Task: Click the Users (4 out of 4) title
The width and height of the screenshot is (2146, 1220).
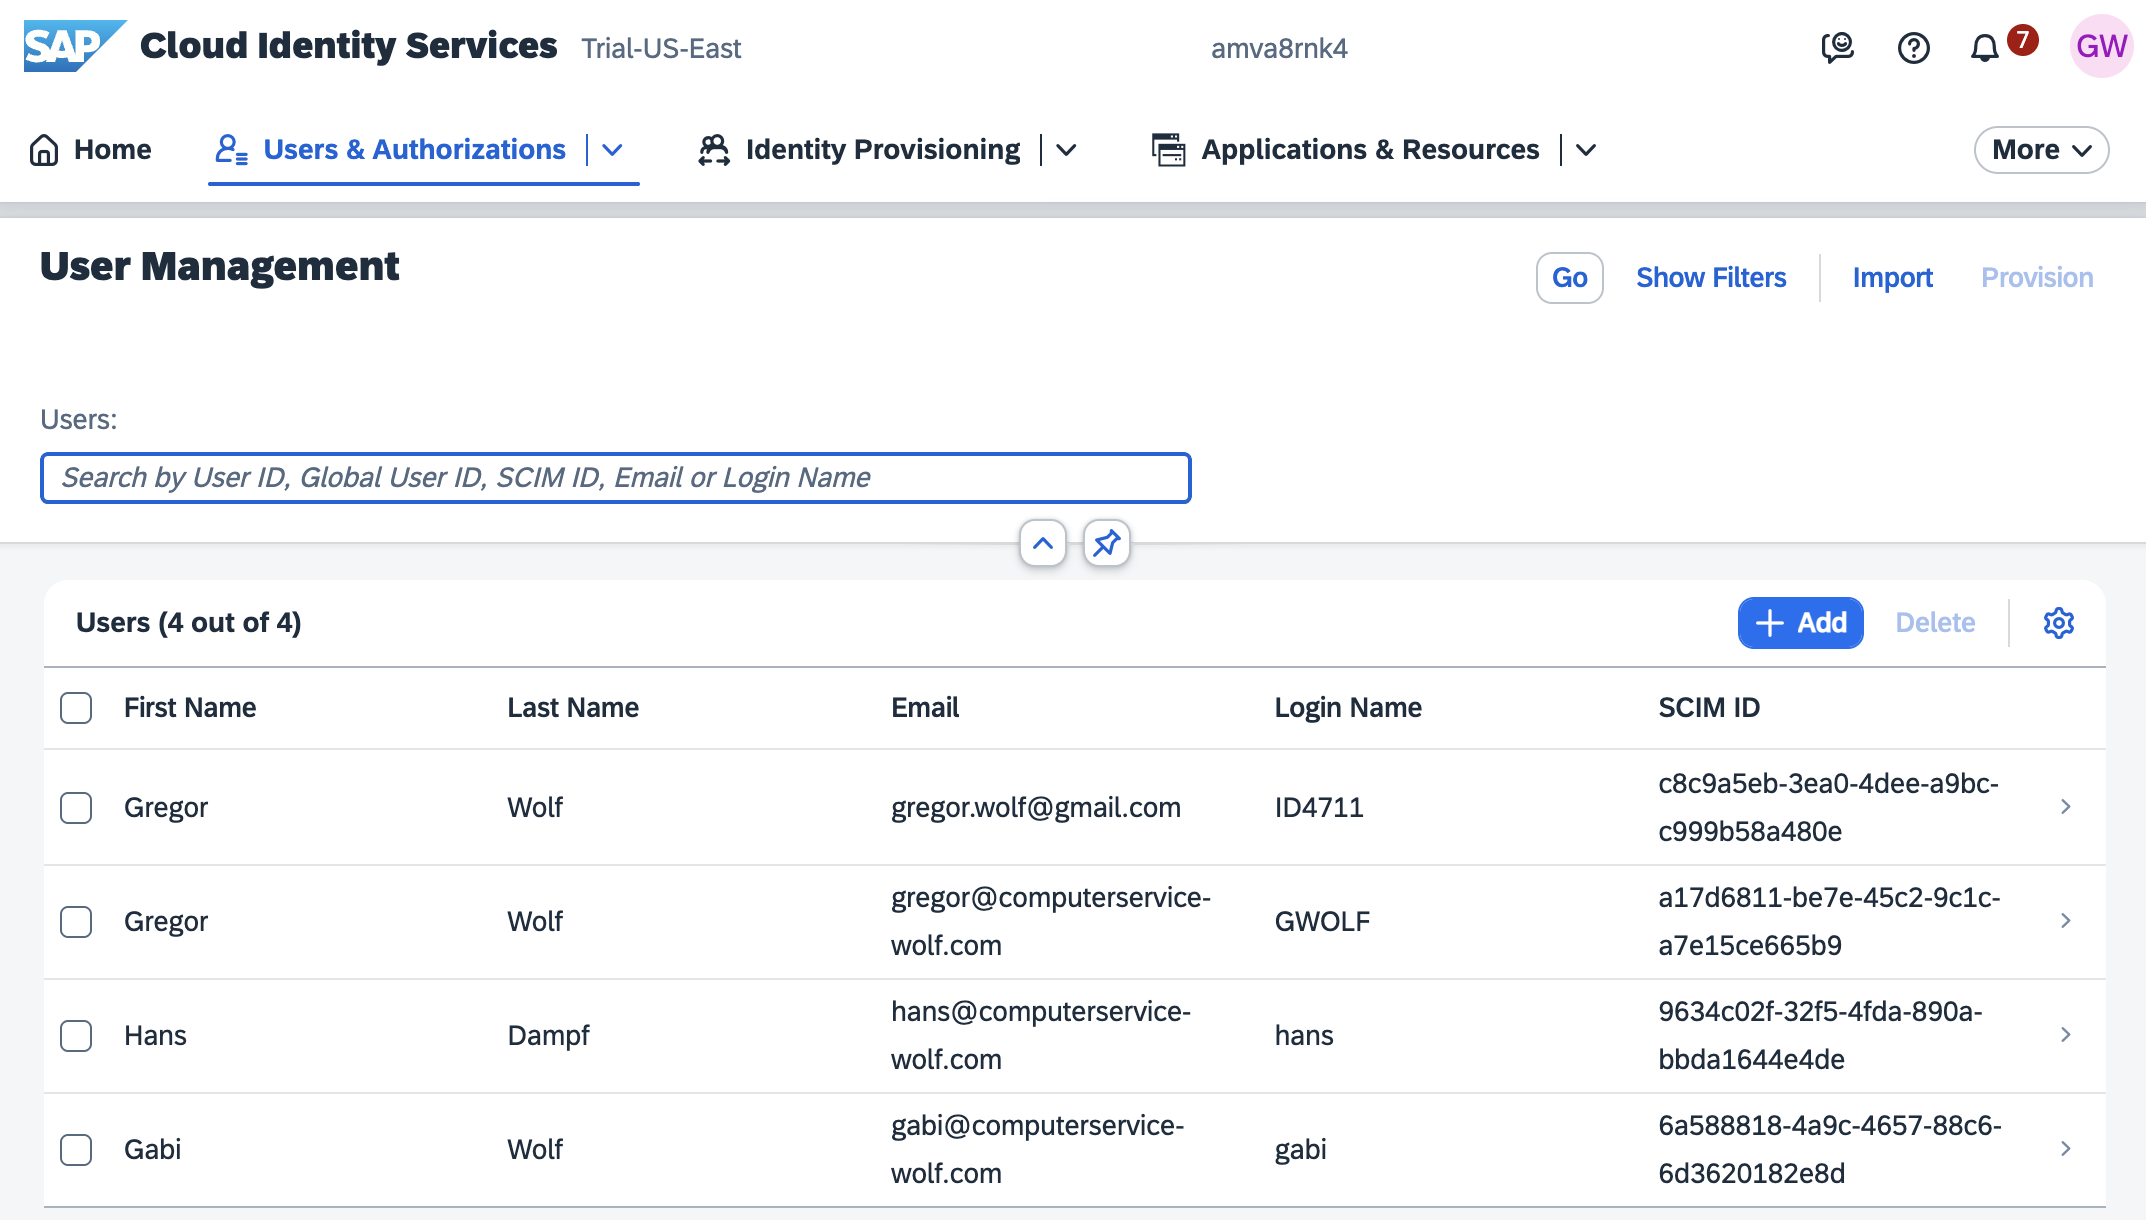Action: 189,622
